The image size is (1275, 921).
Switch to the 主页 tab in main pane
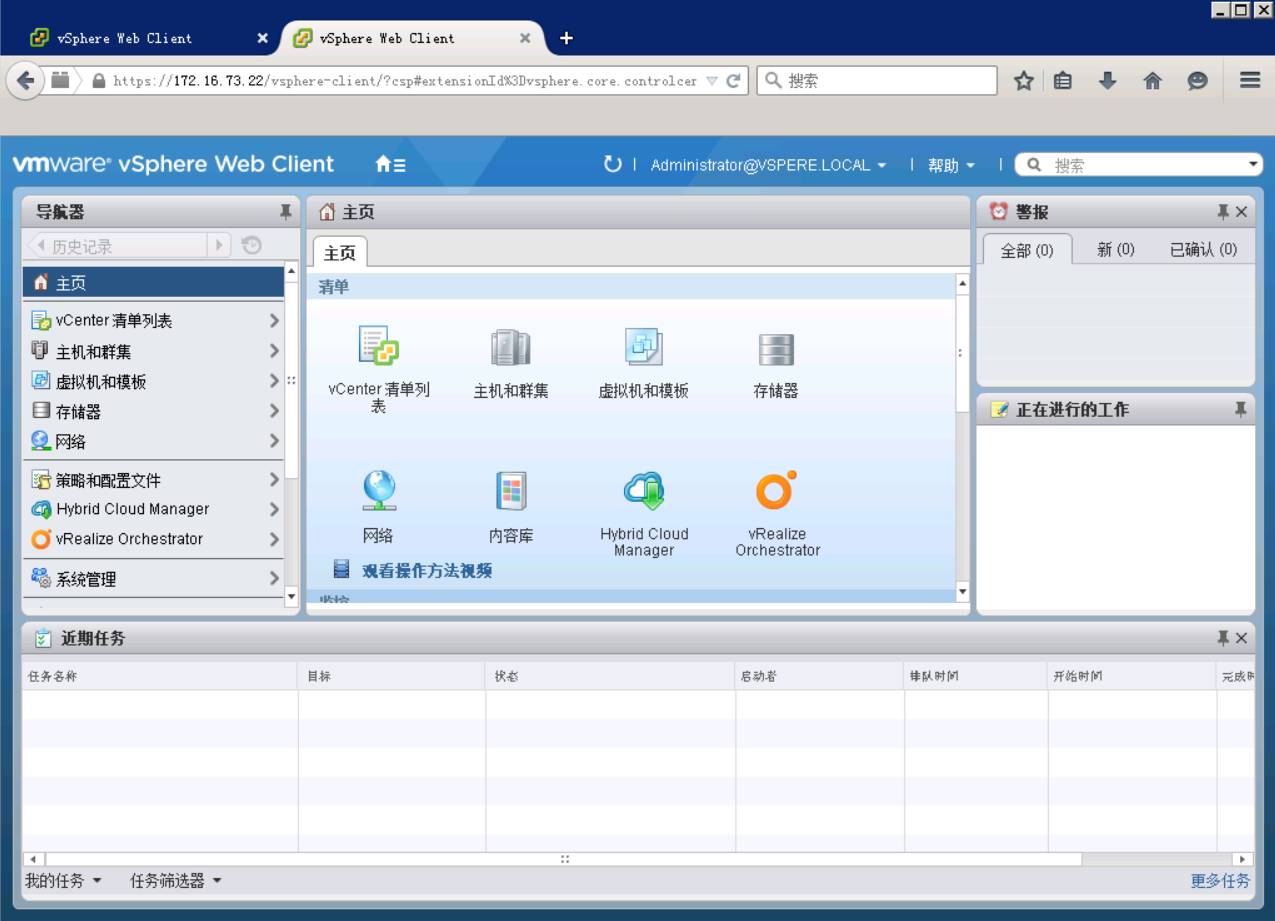point(340,253)
